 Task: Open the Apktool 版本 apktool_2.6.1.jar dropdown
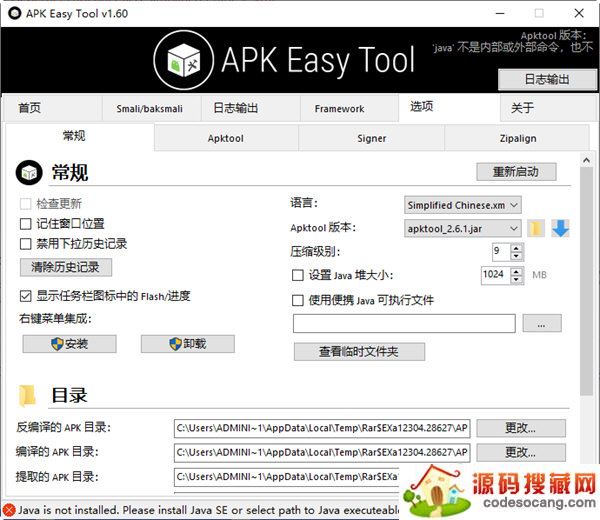[463, 229]
